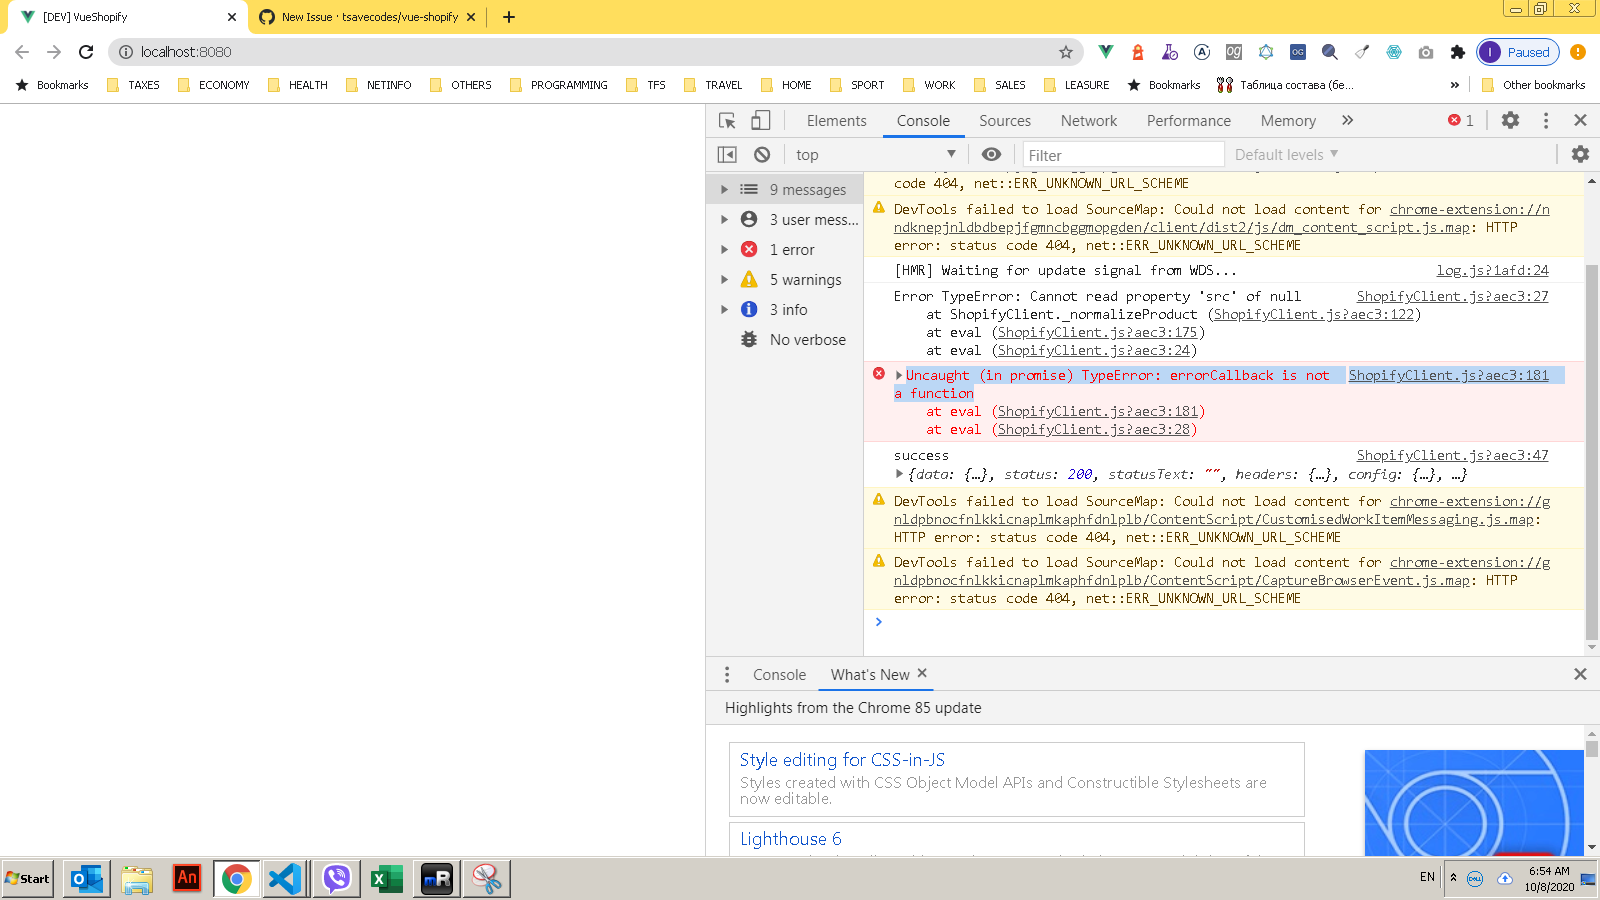The height and width of the screenshot is (900, 1600).
Task: Click the console input prompt
Action: coord(1000,622)
